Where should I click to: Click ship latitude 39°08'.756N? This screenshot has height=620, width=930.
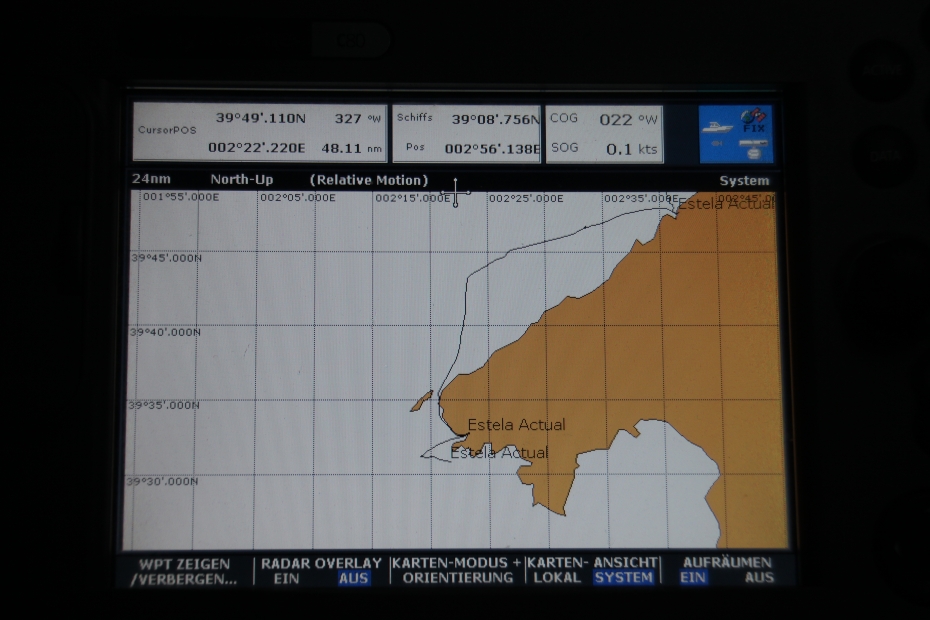(496, 119)
